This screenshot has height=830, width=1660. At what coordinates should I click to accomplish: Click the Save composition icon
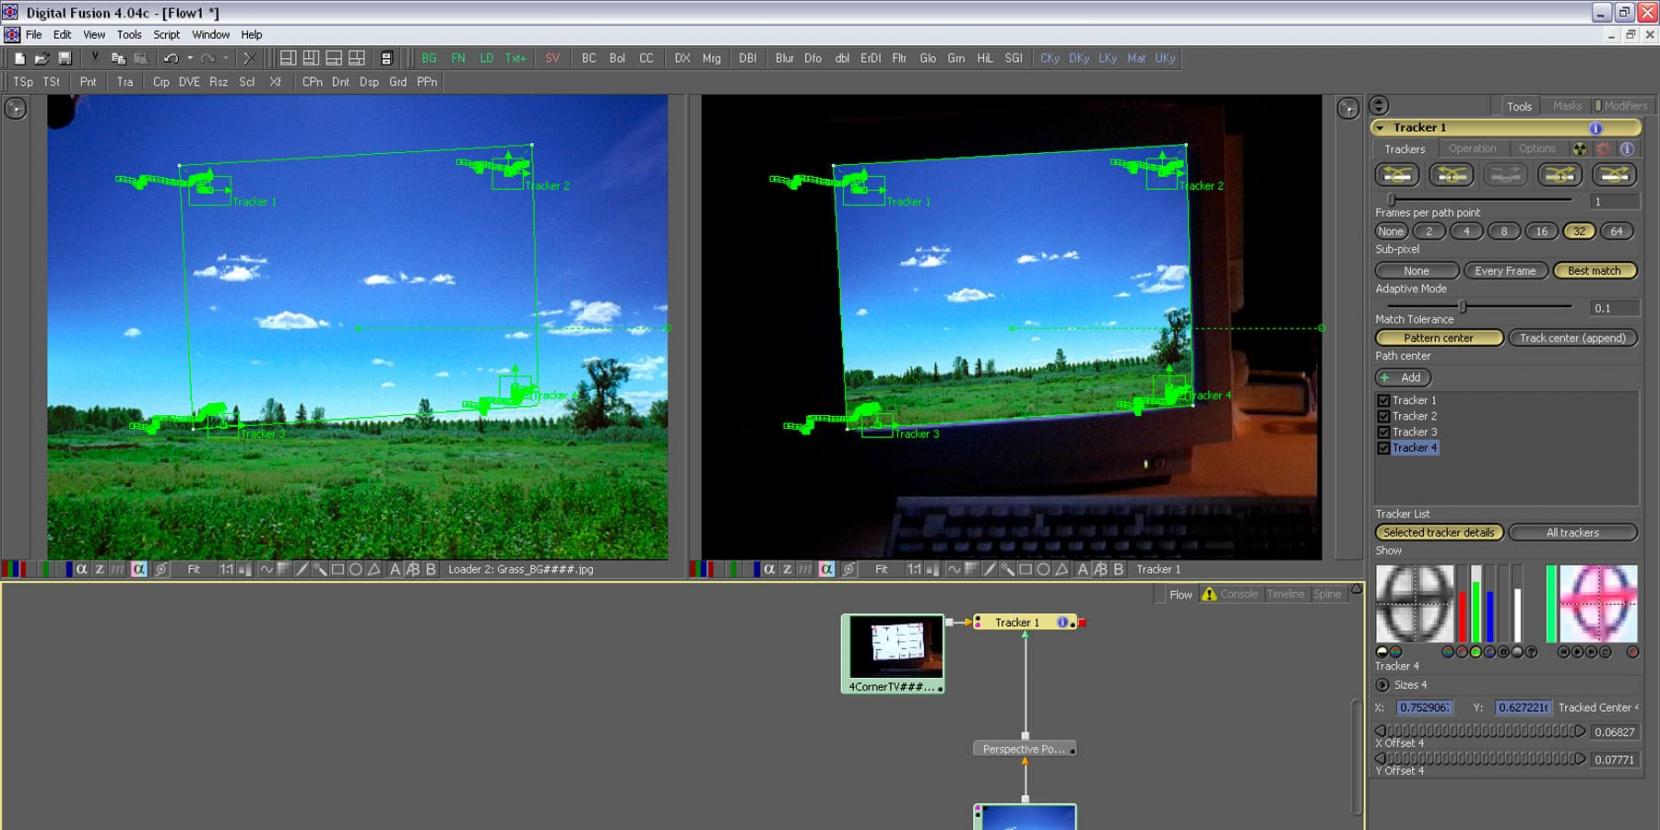(x=65, y=58)
